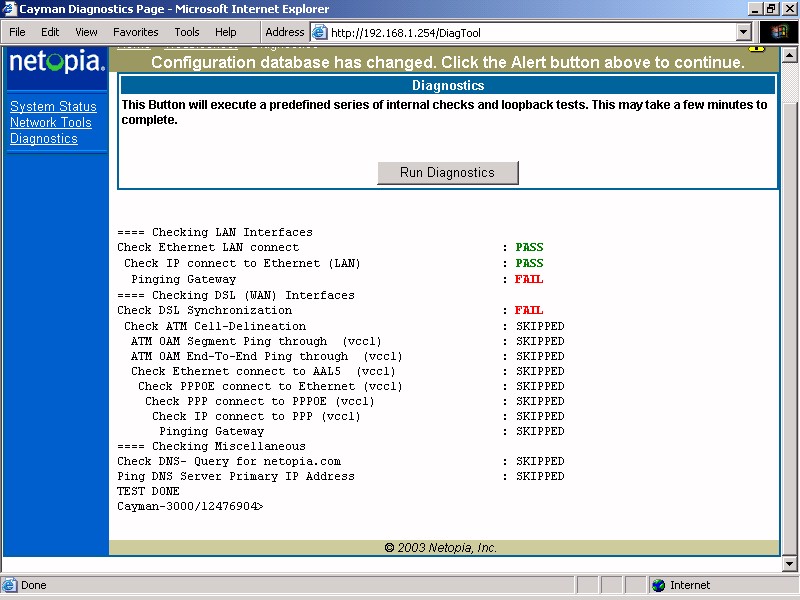The image size is (800, 600).
Task: Click SKIPPED result for ATM Cell-Delineation
Action: (x=540, y=326)
